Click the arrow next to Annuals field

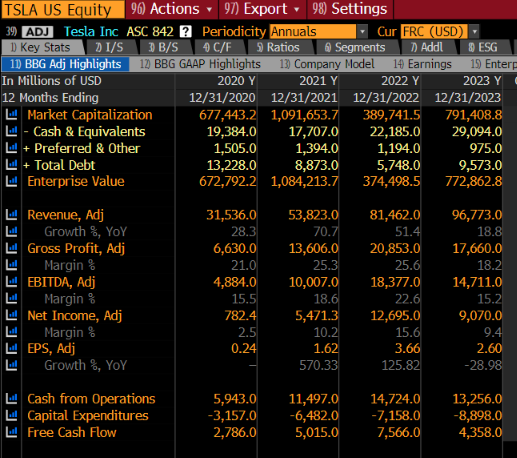point(362,32)
